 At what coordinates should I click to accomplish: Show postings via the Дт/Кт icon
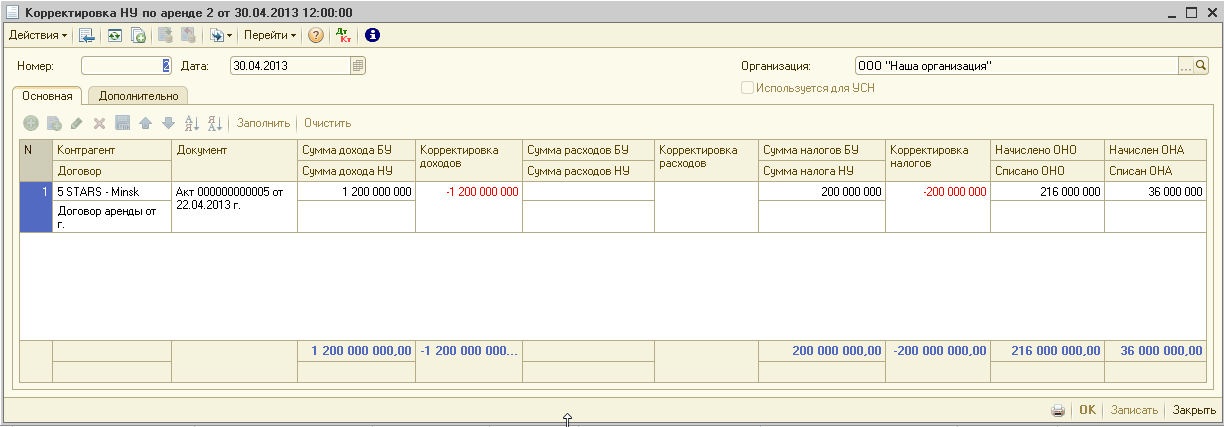(x=343, y=36)
